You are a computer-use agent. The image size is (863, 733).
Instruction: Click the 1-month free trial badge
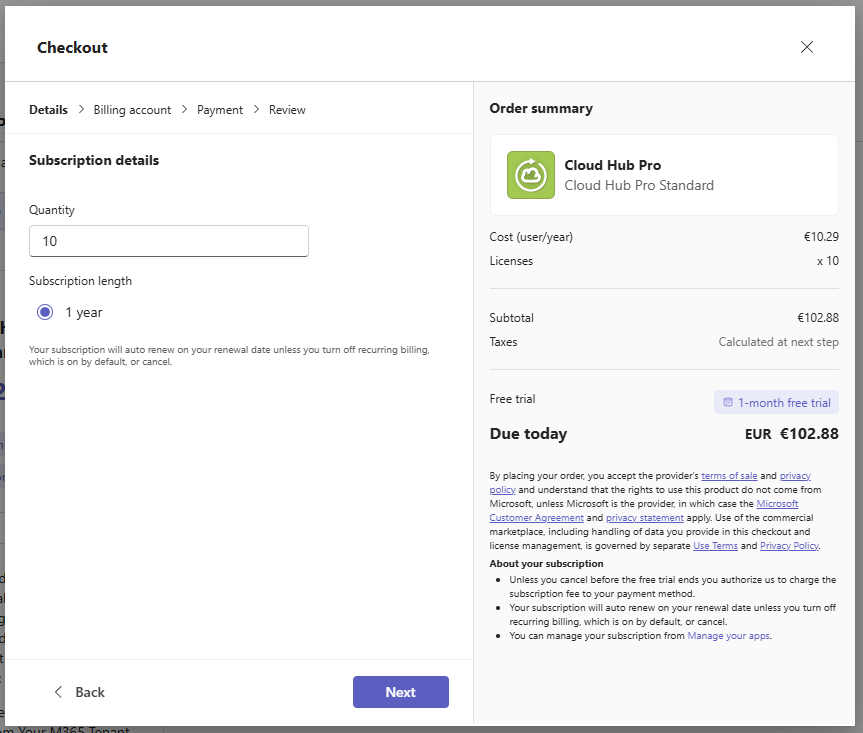[x=776, y=402]
